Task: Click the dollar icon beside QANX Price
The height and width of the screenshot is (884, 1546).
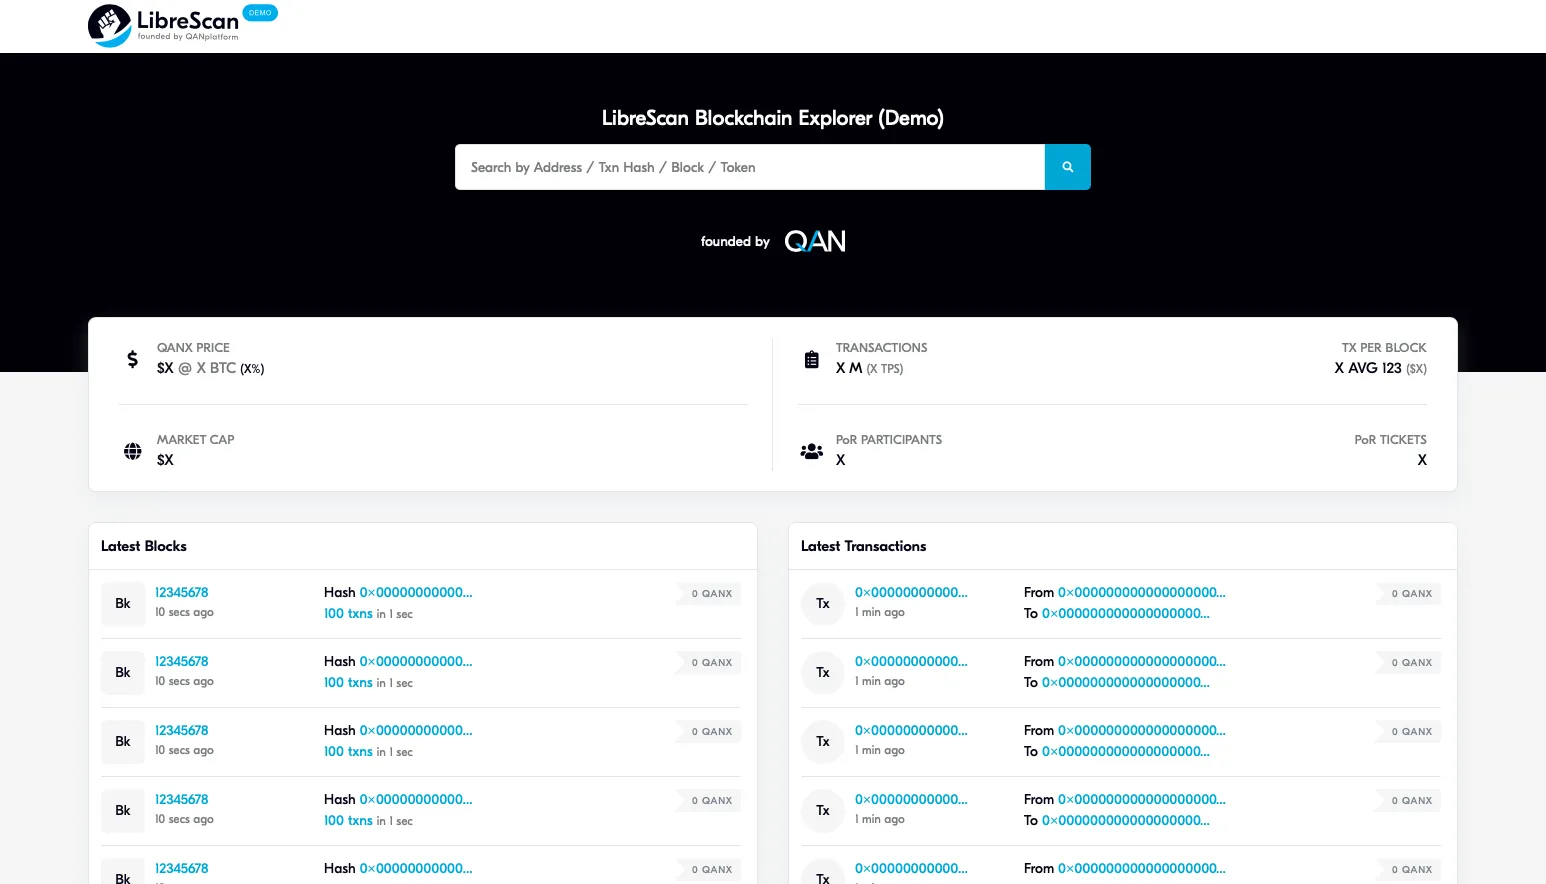Action: [132, 359]
